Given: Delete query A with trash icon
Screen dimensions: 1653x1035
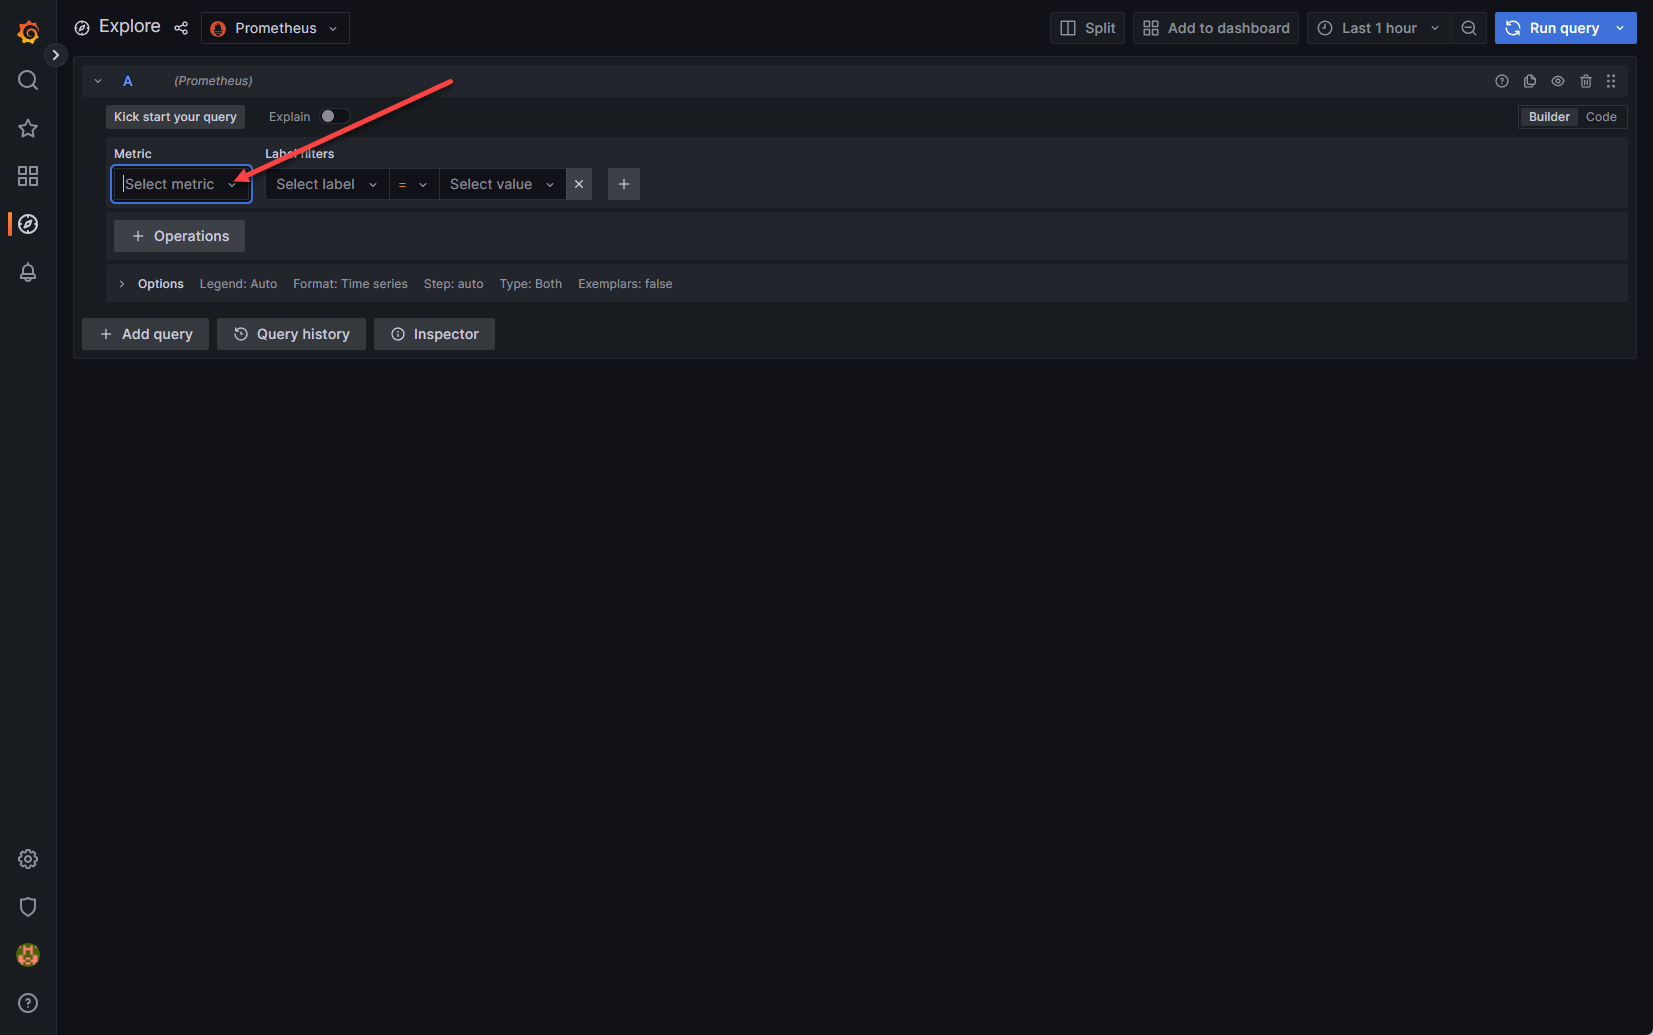Looking at the screenshot, I should coord(1586,81).
